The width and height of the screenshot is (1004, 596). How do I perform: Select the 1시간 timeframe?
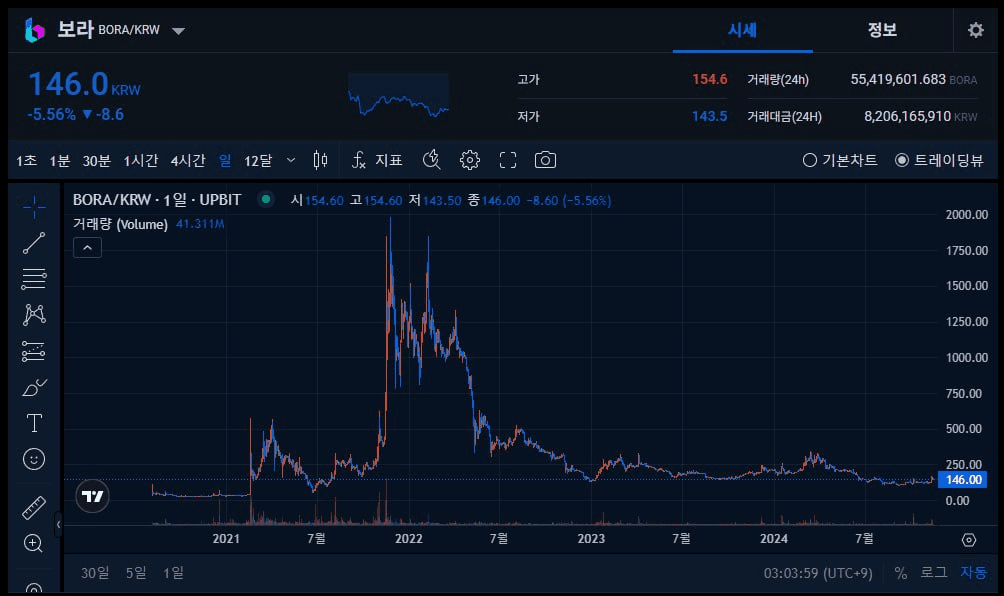(141, 161)
